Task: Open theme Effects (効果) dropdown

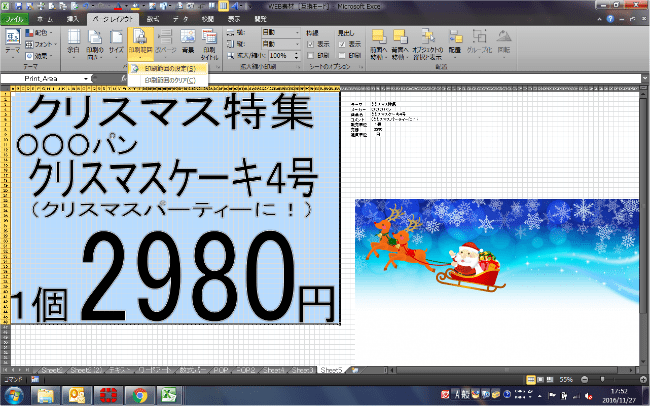Action: [x=38, y=56]
